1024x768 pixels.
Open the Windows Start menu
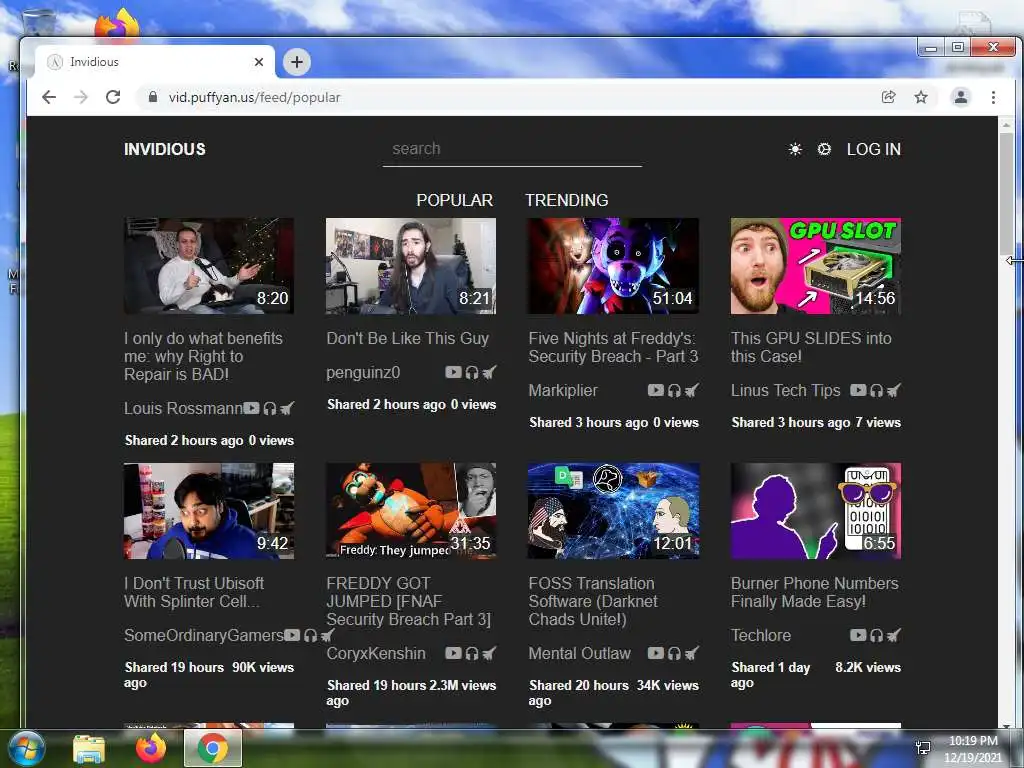pos(25,748)
